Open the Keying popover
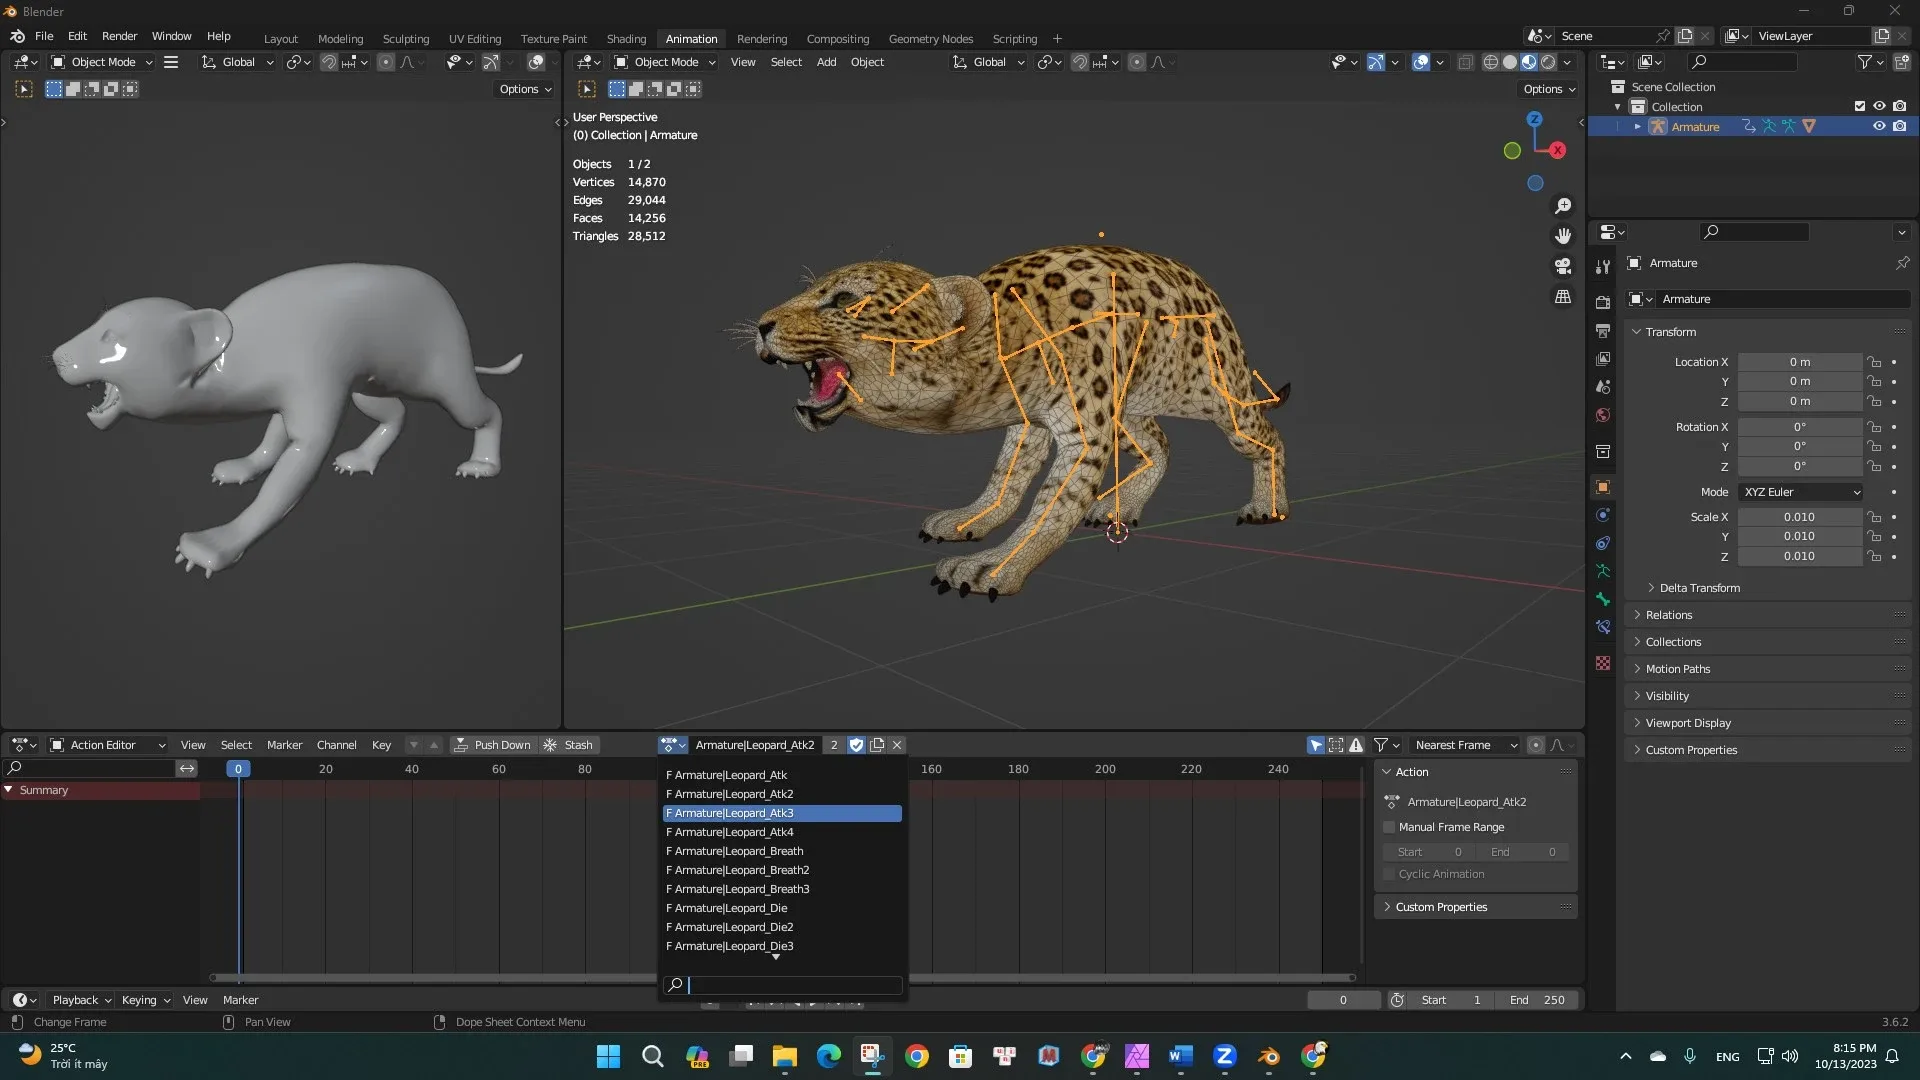Viewport: 1920px width, 1080px height. pyautogui.click(x=145, y=1000)
